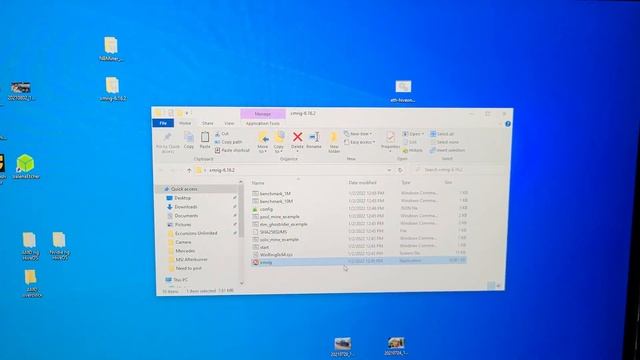Expand the Easy access dropdown
Viewport: 640px width, 360px height.
(x=360, y=142)
